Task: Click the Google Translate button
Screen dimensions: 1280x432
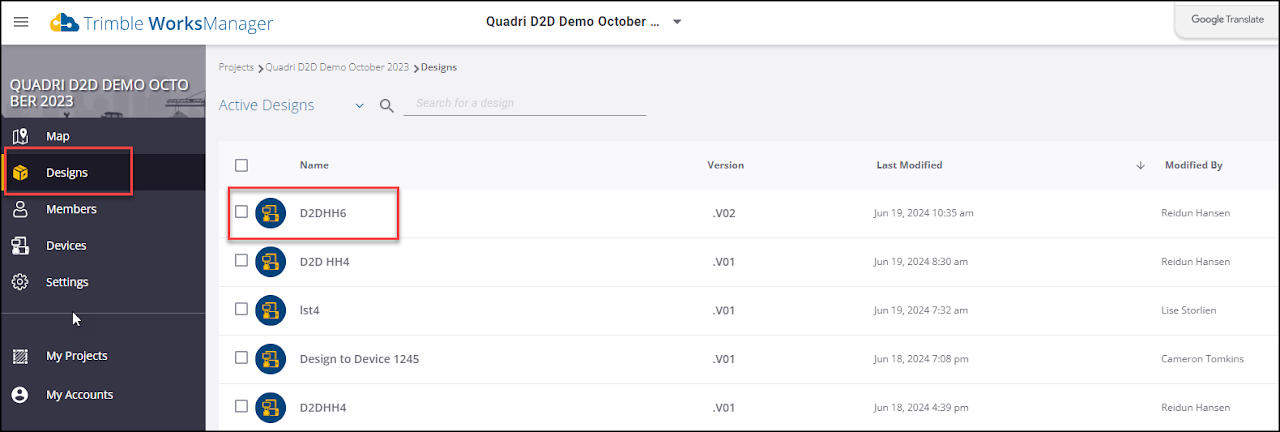Action: coord(1227,19)
